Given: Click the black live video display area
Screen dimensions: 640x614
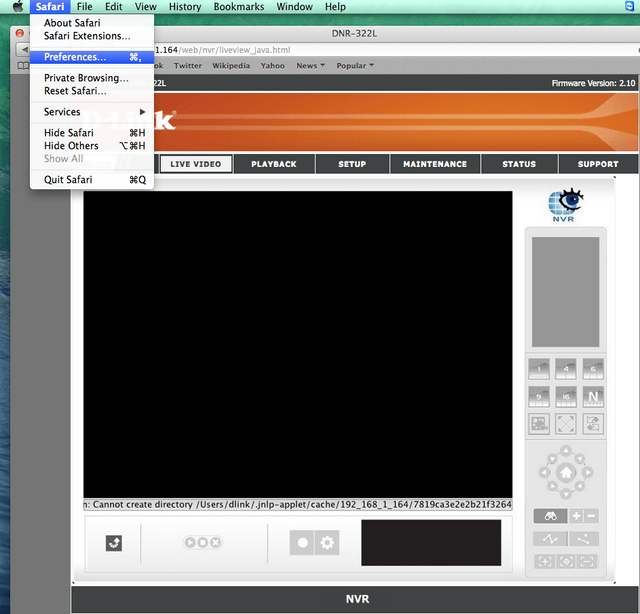Looking at the screenshot, I should 298,344.
